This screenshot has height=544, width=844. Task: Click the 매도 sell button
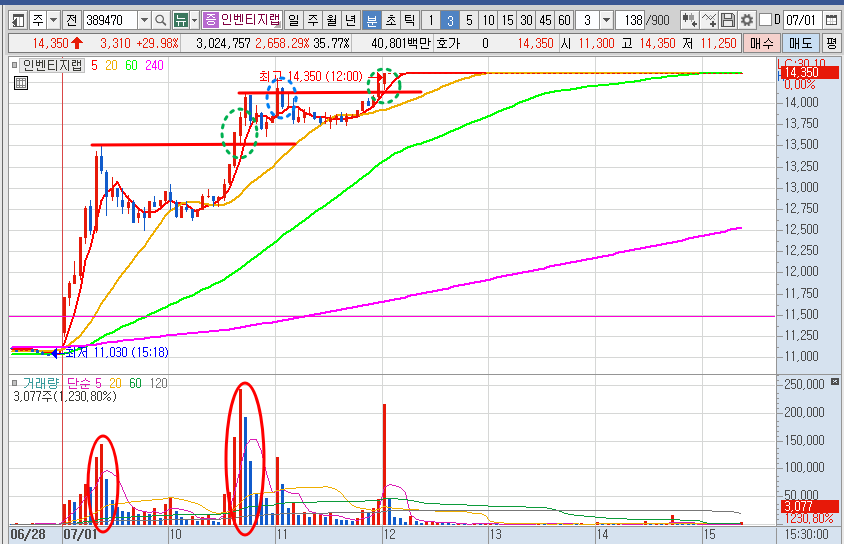800,43
